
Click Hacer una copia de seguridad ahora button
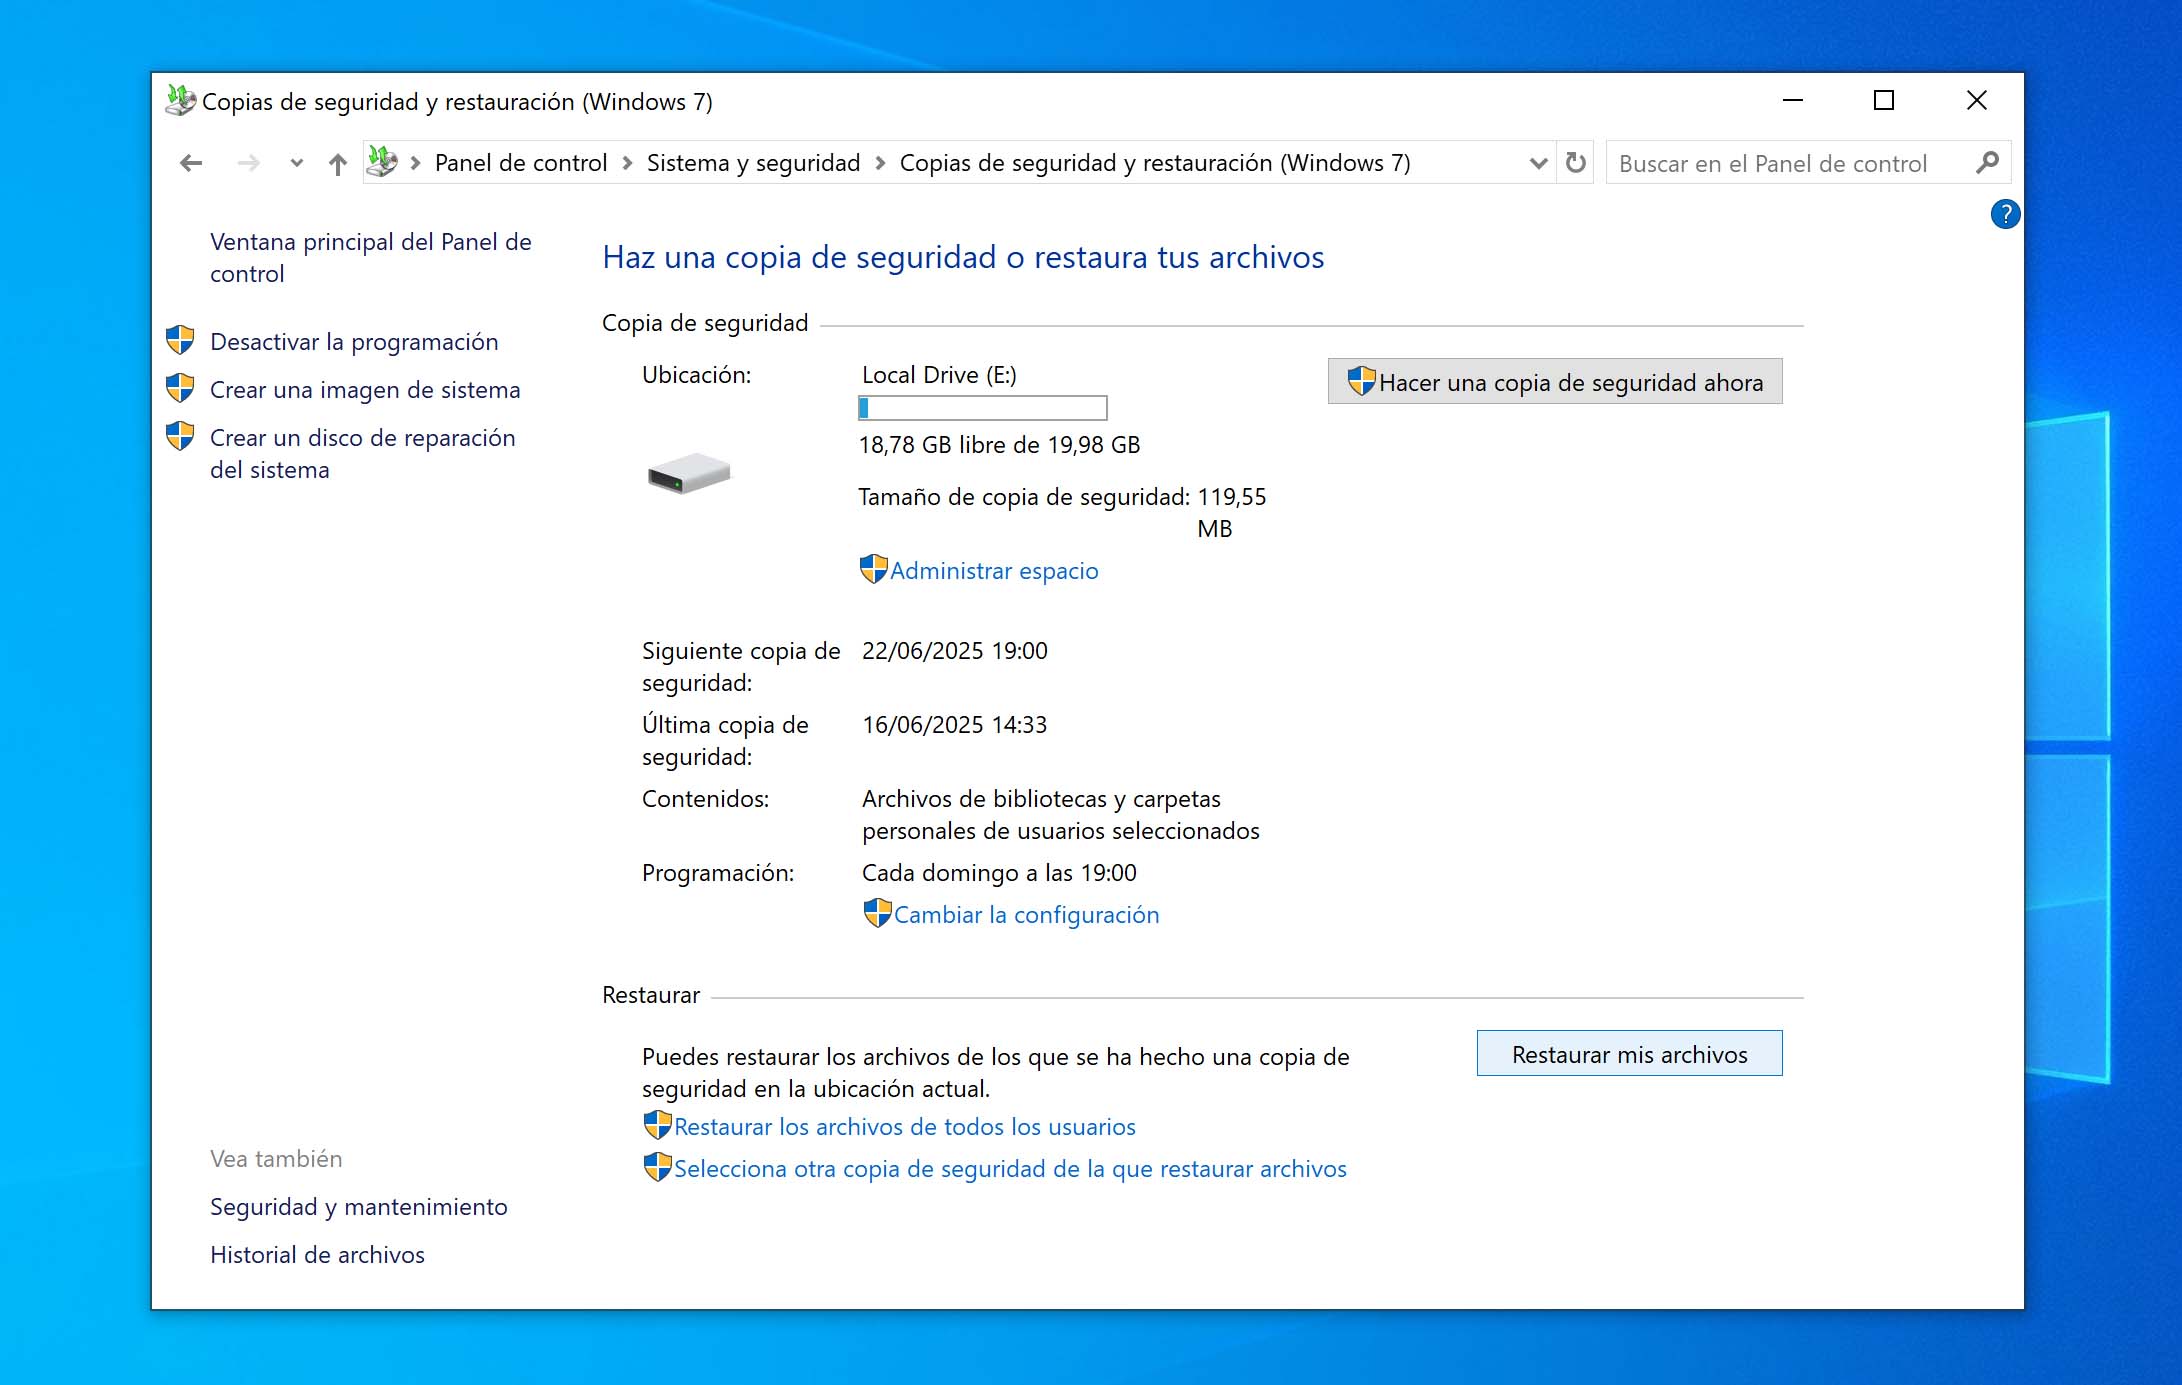(1555, 382)
